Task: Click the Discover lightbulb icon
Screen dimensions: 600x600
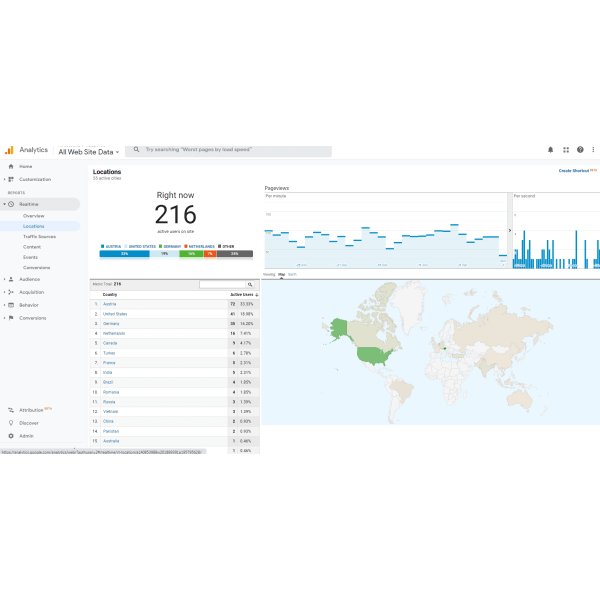Action: 11,423
